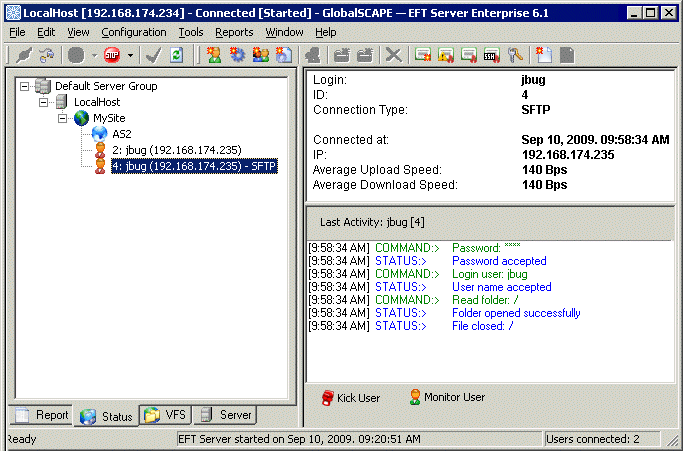Screen dimensions: 683x451
Task: Select AS2 tree item under MySite
Action: (x=122, y=134)
